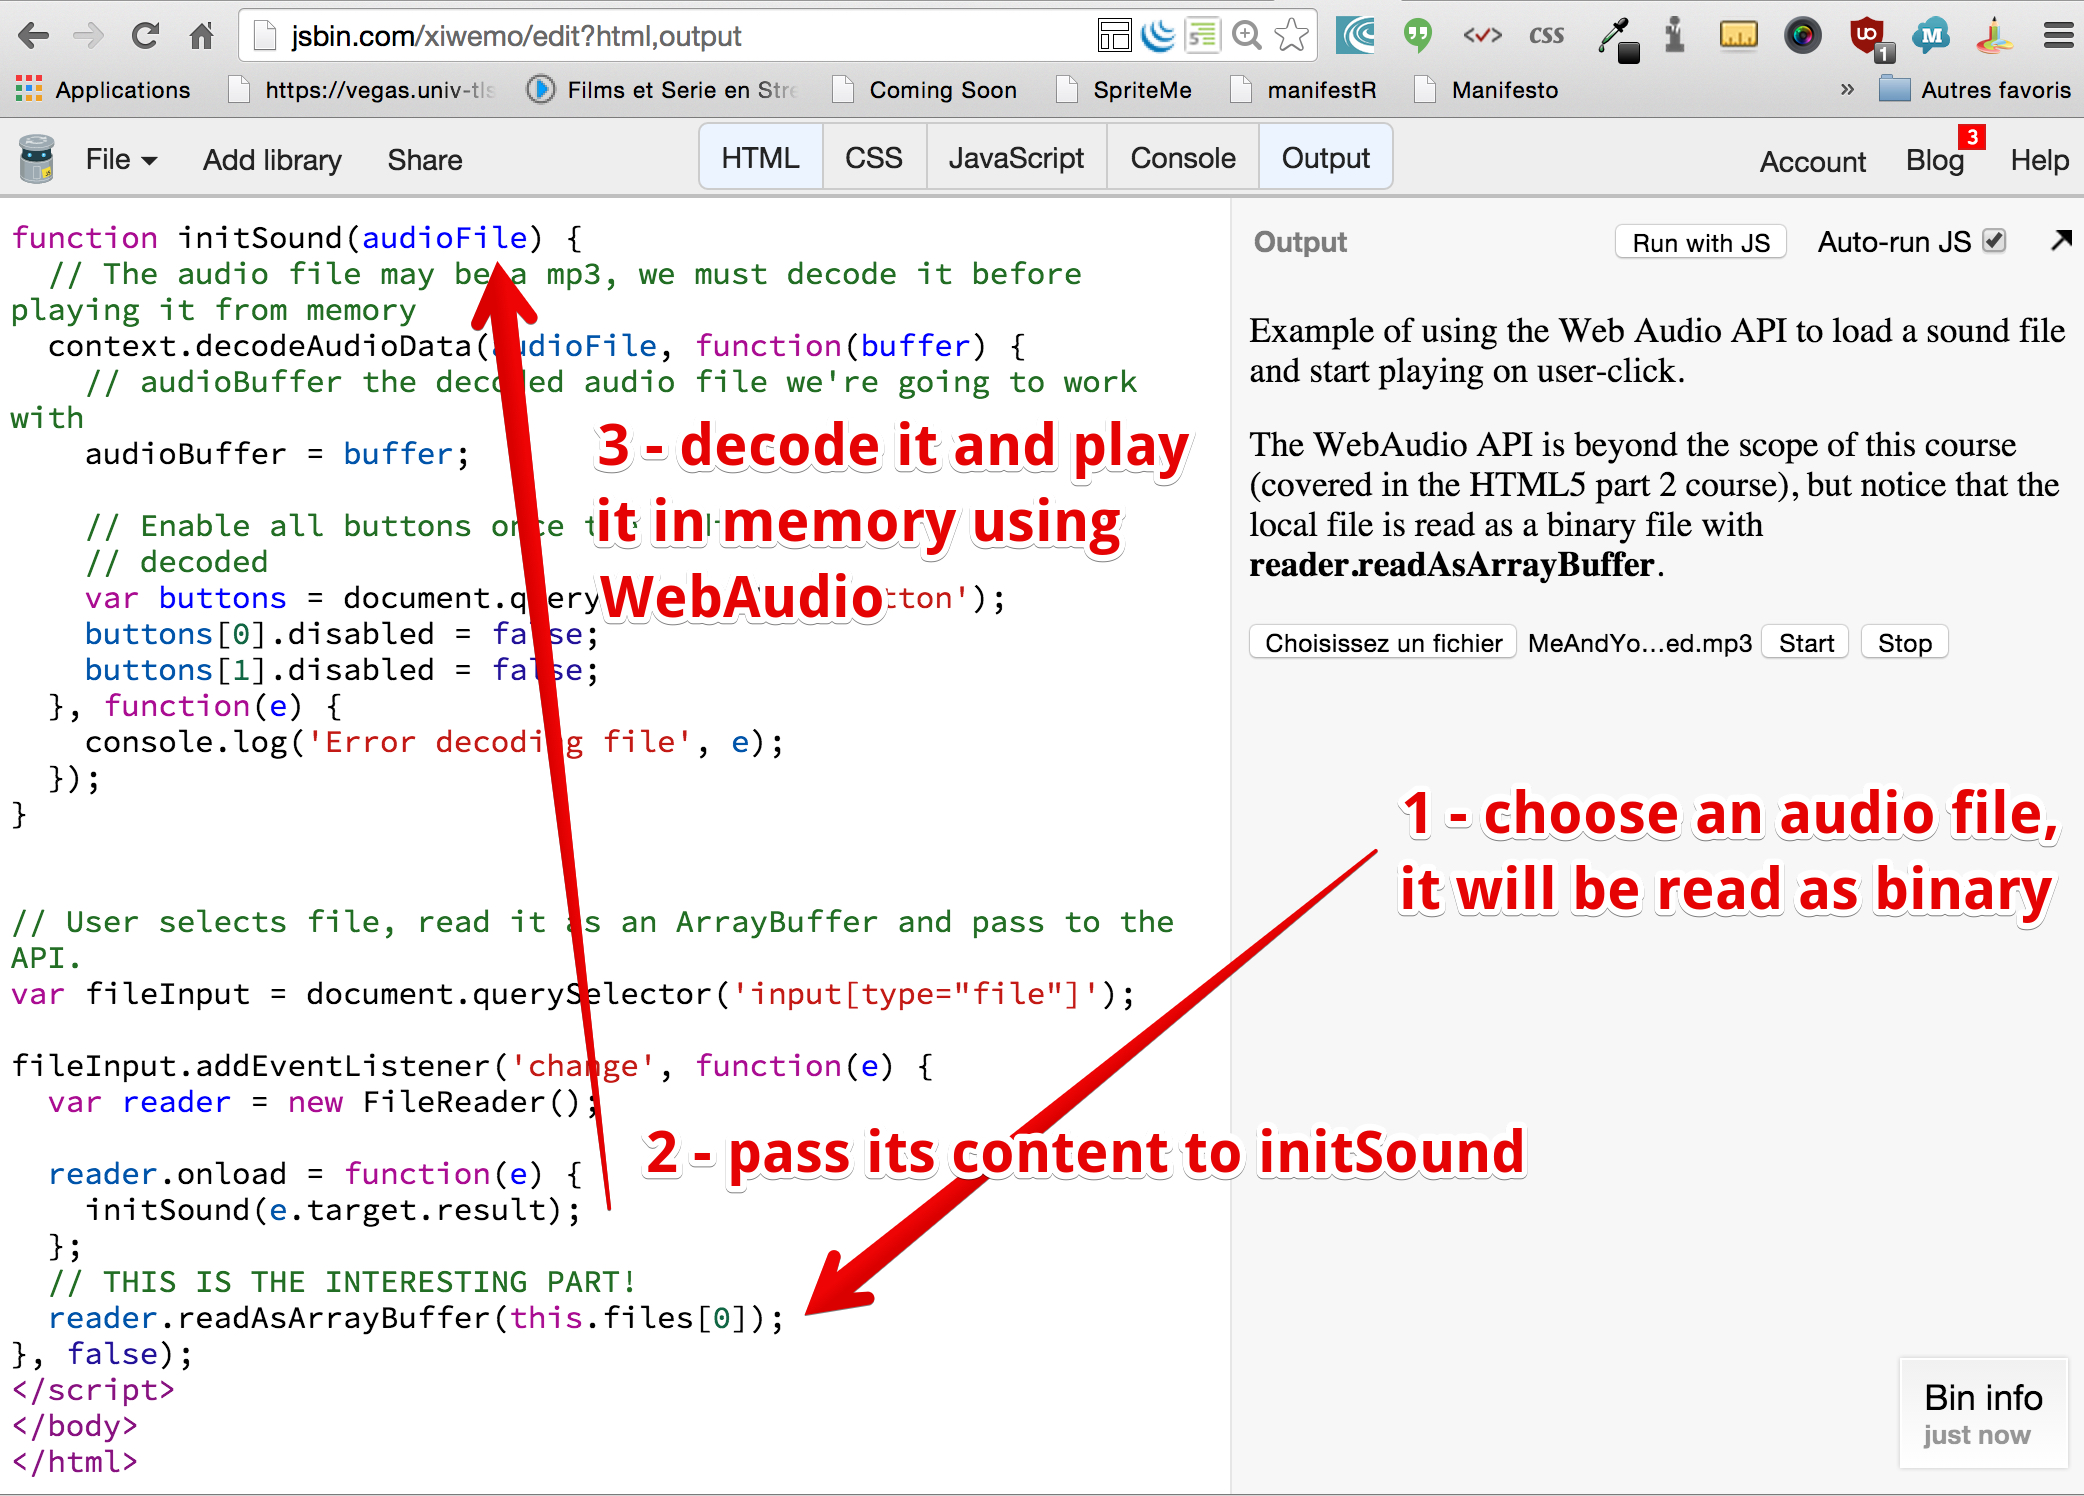
Task: Click the MeAndYo...ed.mp3 file name
Action: (1639, 643)
